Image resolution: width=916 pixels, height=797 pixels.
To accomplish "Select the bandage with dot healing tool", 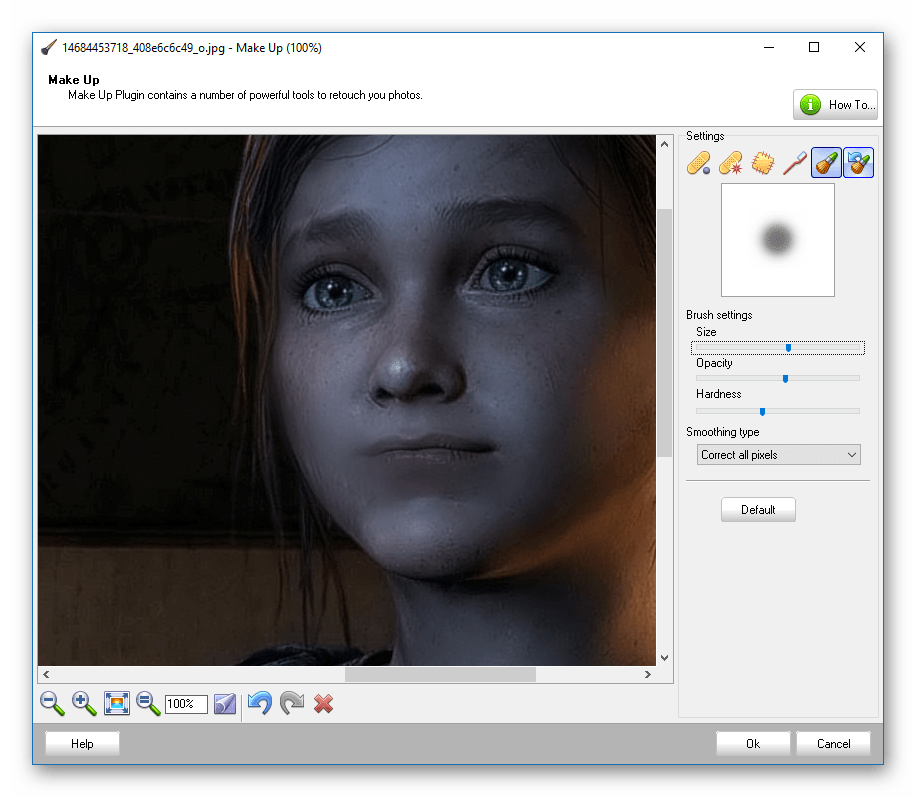I will [698, 163].
